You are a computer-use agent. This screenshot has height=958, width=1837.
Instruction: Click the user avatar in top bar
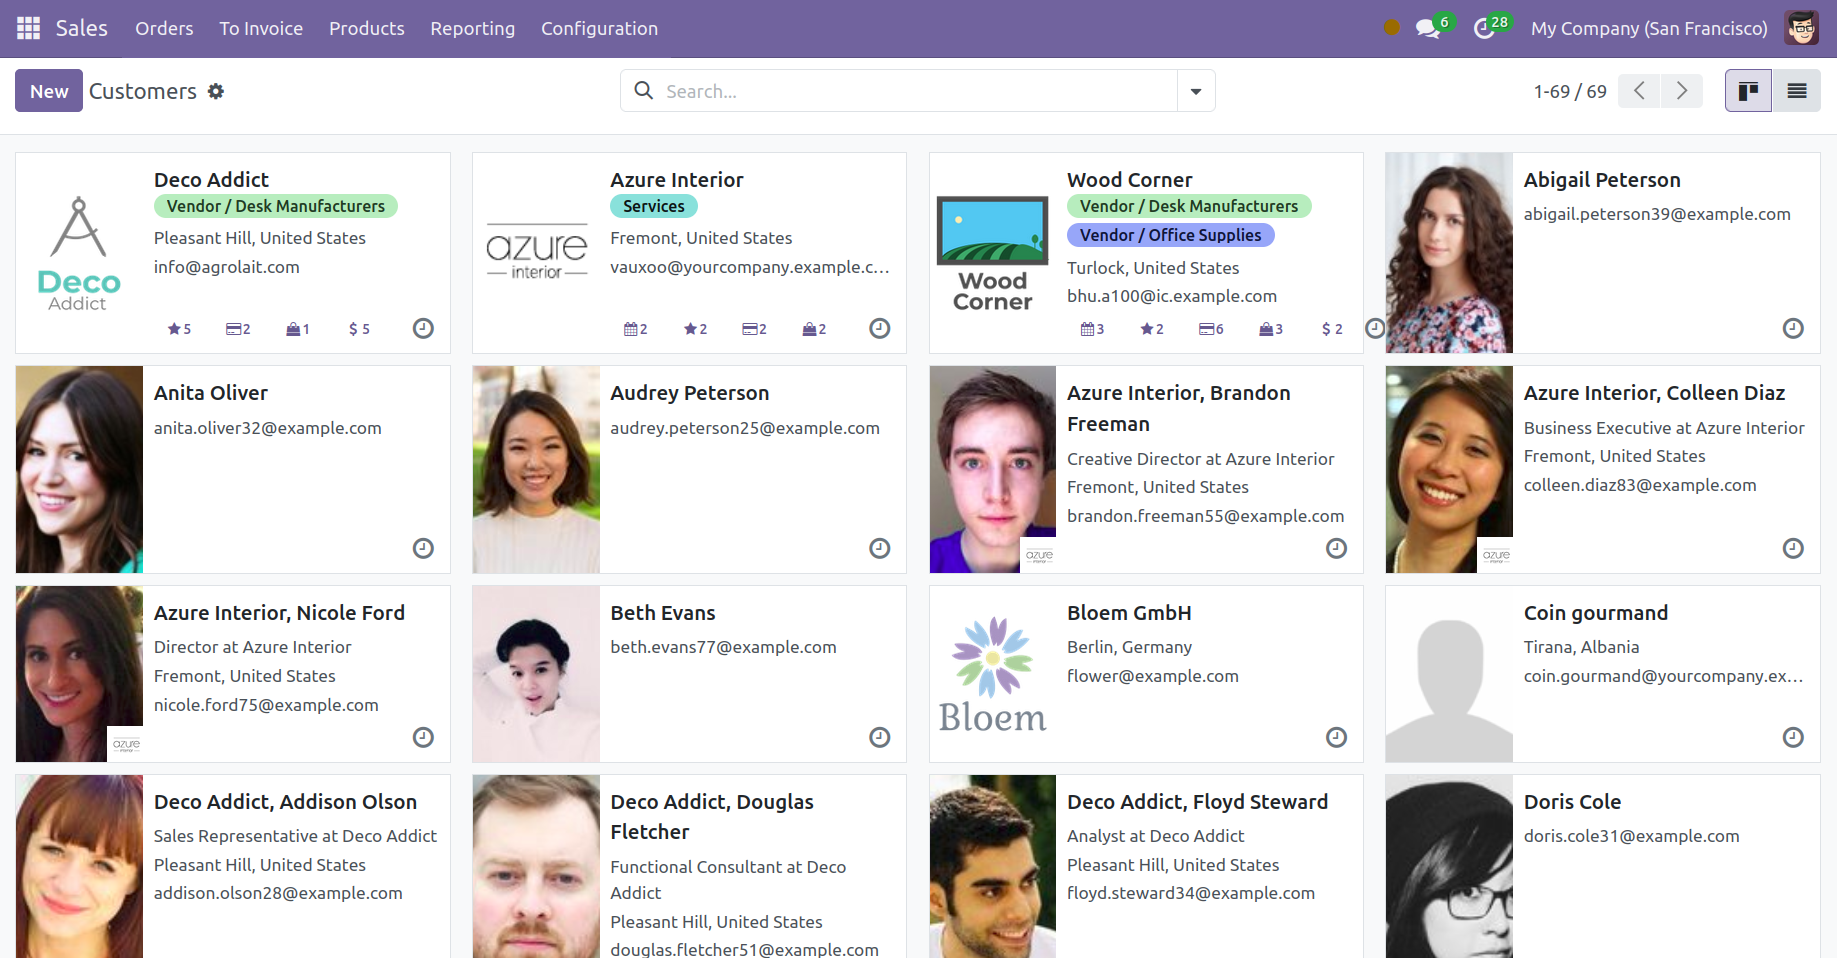point(1802,28)
